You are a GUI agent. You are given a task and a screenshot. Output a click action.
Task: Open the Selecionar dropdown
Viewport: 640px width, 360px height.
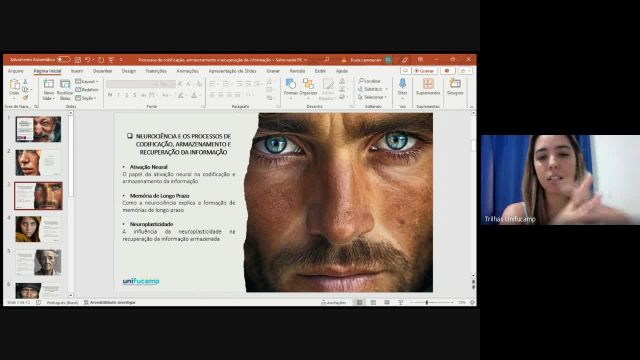373,97
